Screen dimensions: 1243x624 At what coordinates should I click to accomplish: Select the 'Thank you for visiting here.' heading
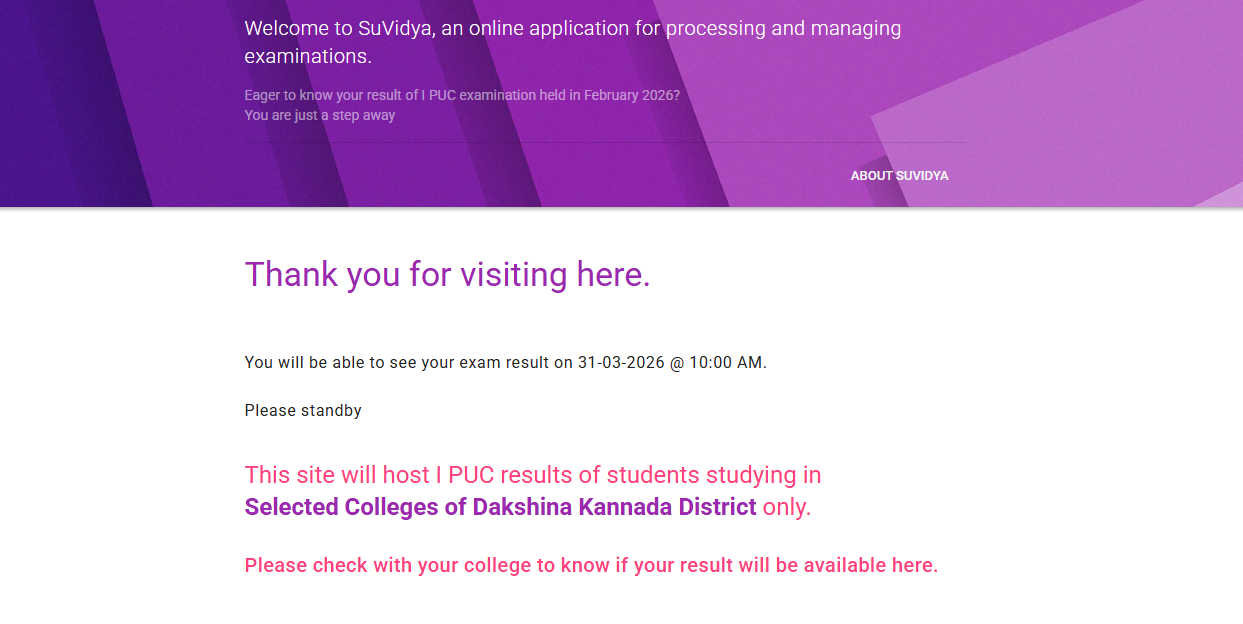447,274
